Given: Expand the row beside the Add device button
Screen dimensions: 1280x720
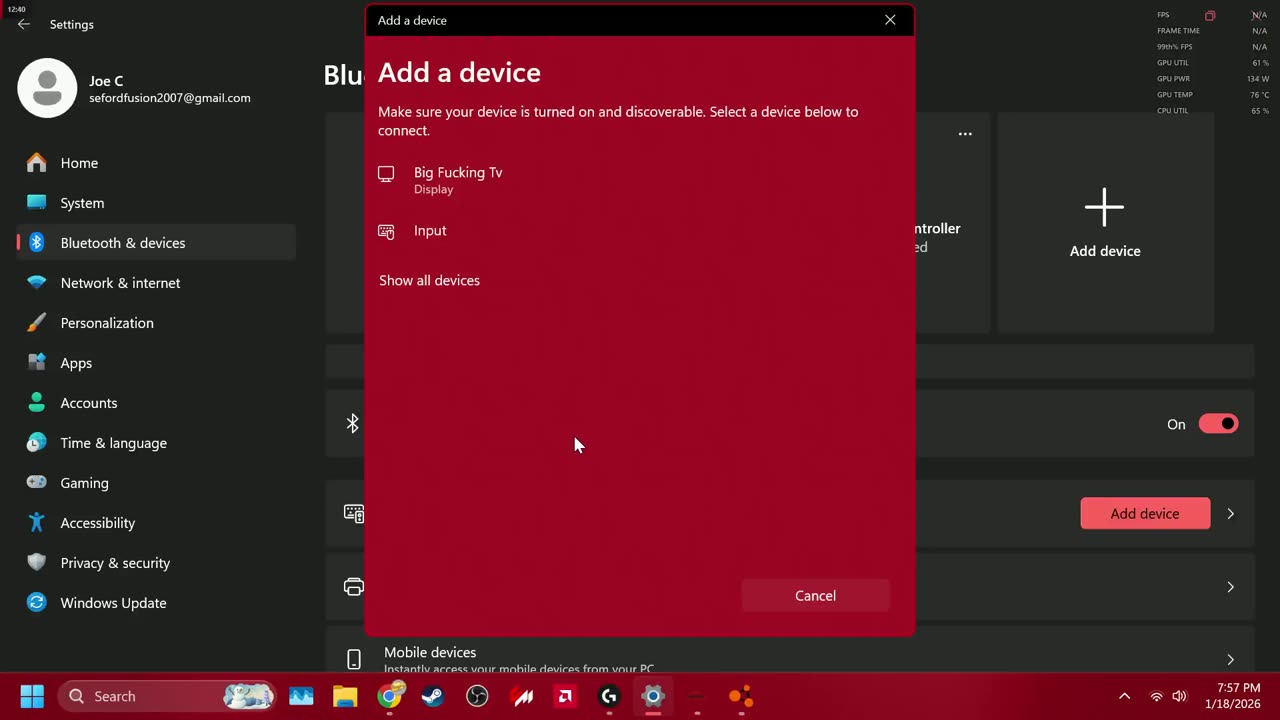Looking at the screenshot, I should 1231,514.
